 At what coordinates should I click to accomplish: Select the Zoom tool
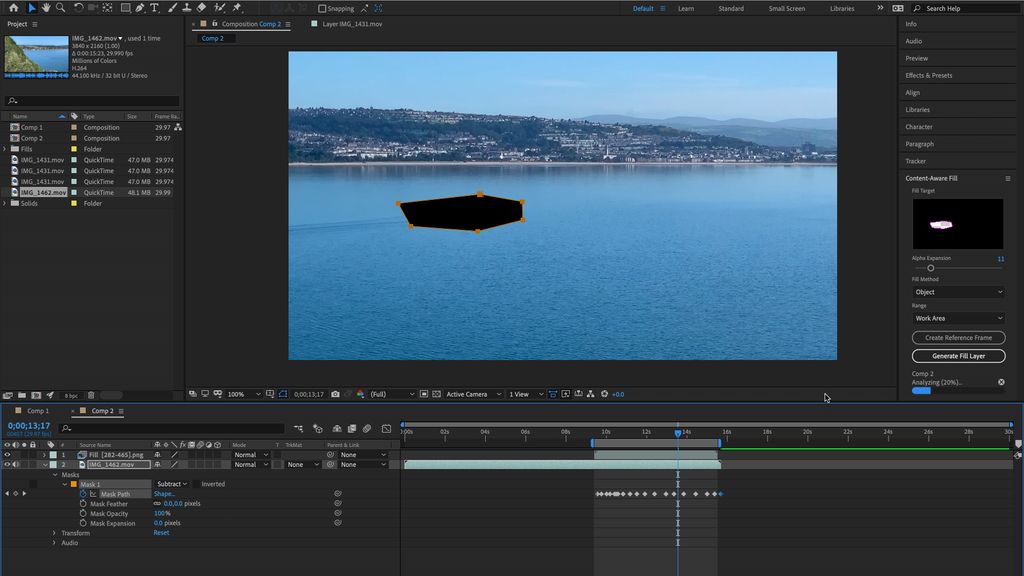tap(59, 8)
